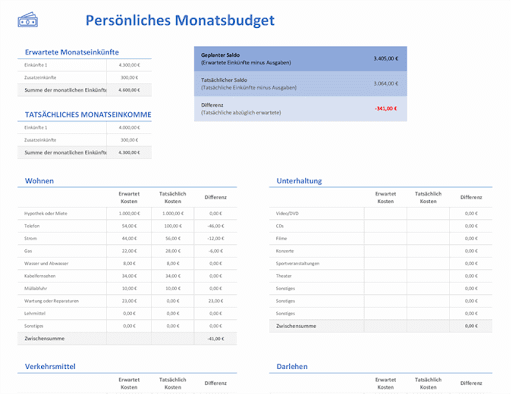Viewport: 512px width, 394px height.
Task: Click the Wohnen section heading
Action: point(39,181)
